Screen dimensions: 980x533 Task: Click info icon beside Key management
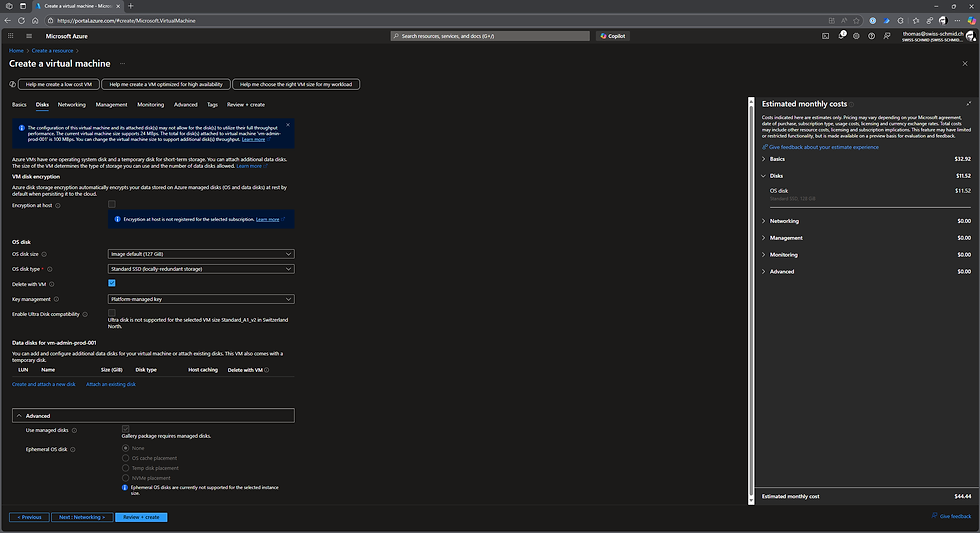(56, 299)
